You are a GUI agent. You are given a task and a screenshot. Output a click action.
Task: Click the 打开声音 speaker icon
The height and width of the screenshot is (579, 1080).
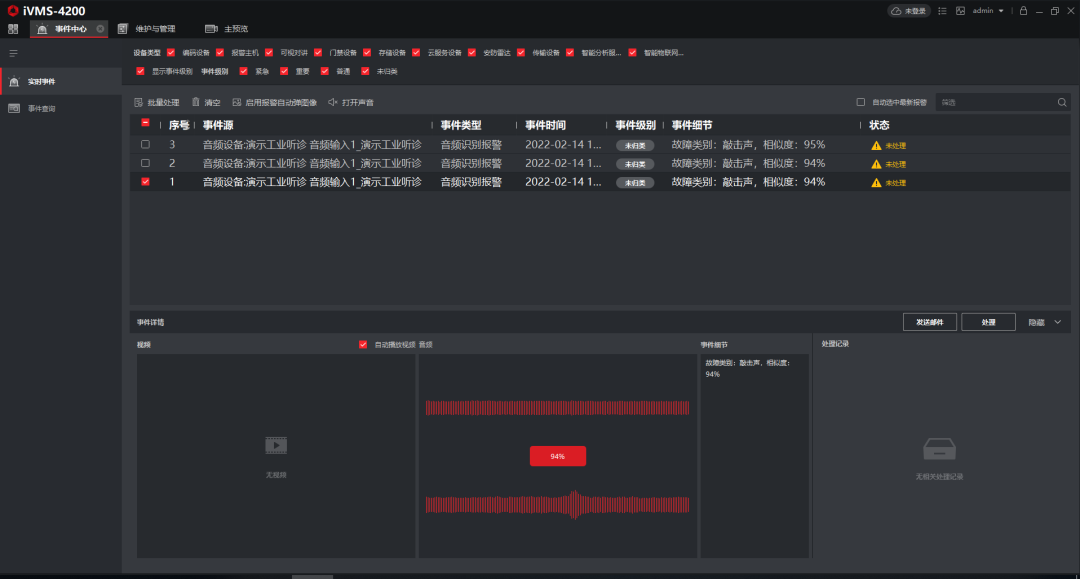click(333, 102)
